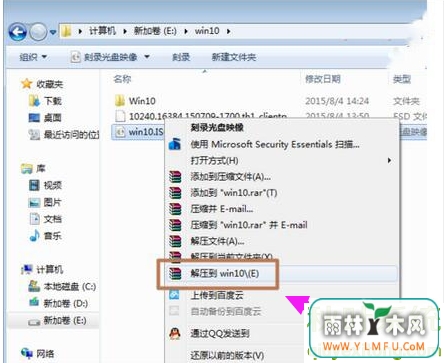Click 收藏夹 star icon in sidebar
Viewport: 444px width, 363px height.
[26, 84]
